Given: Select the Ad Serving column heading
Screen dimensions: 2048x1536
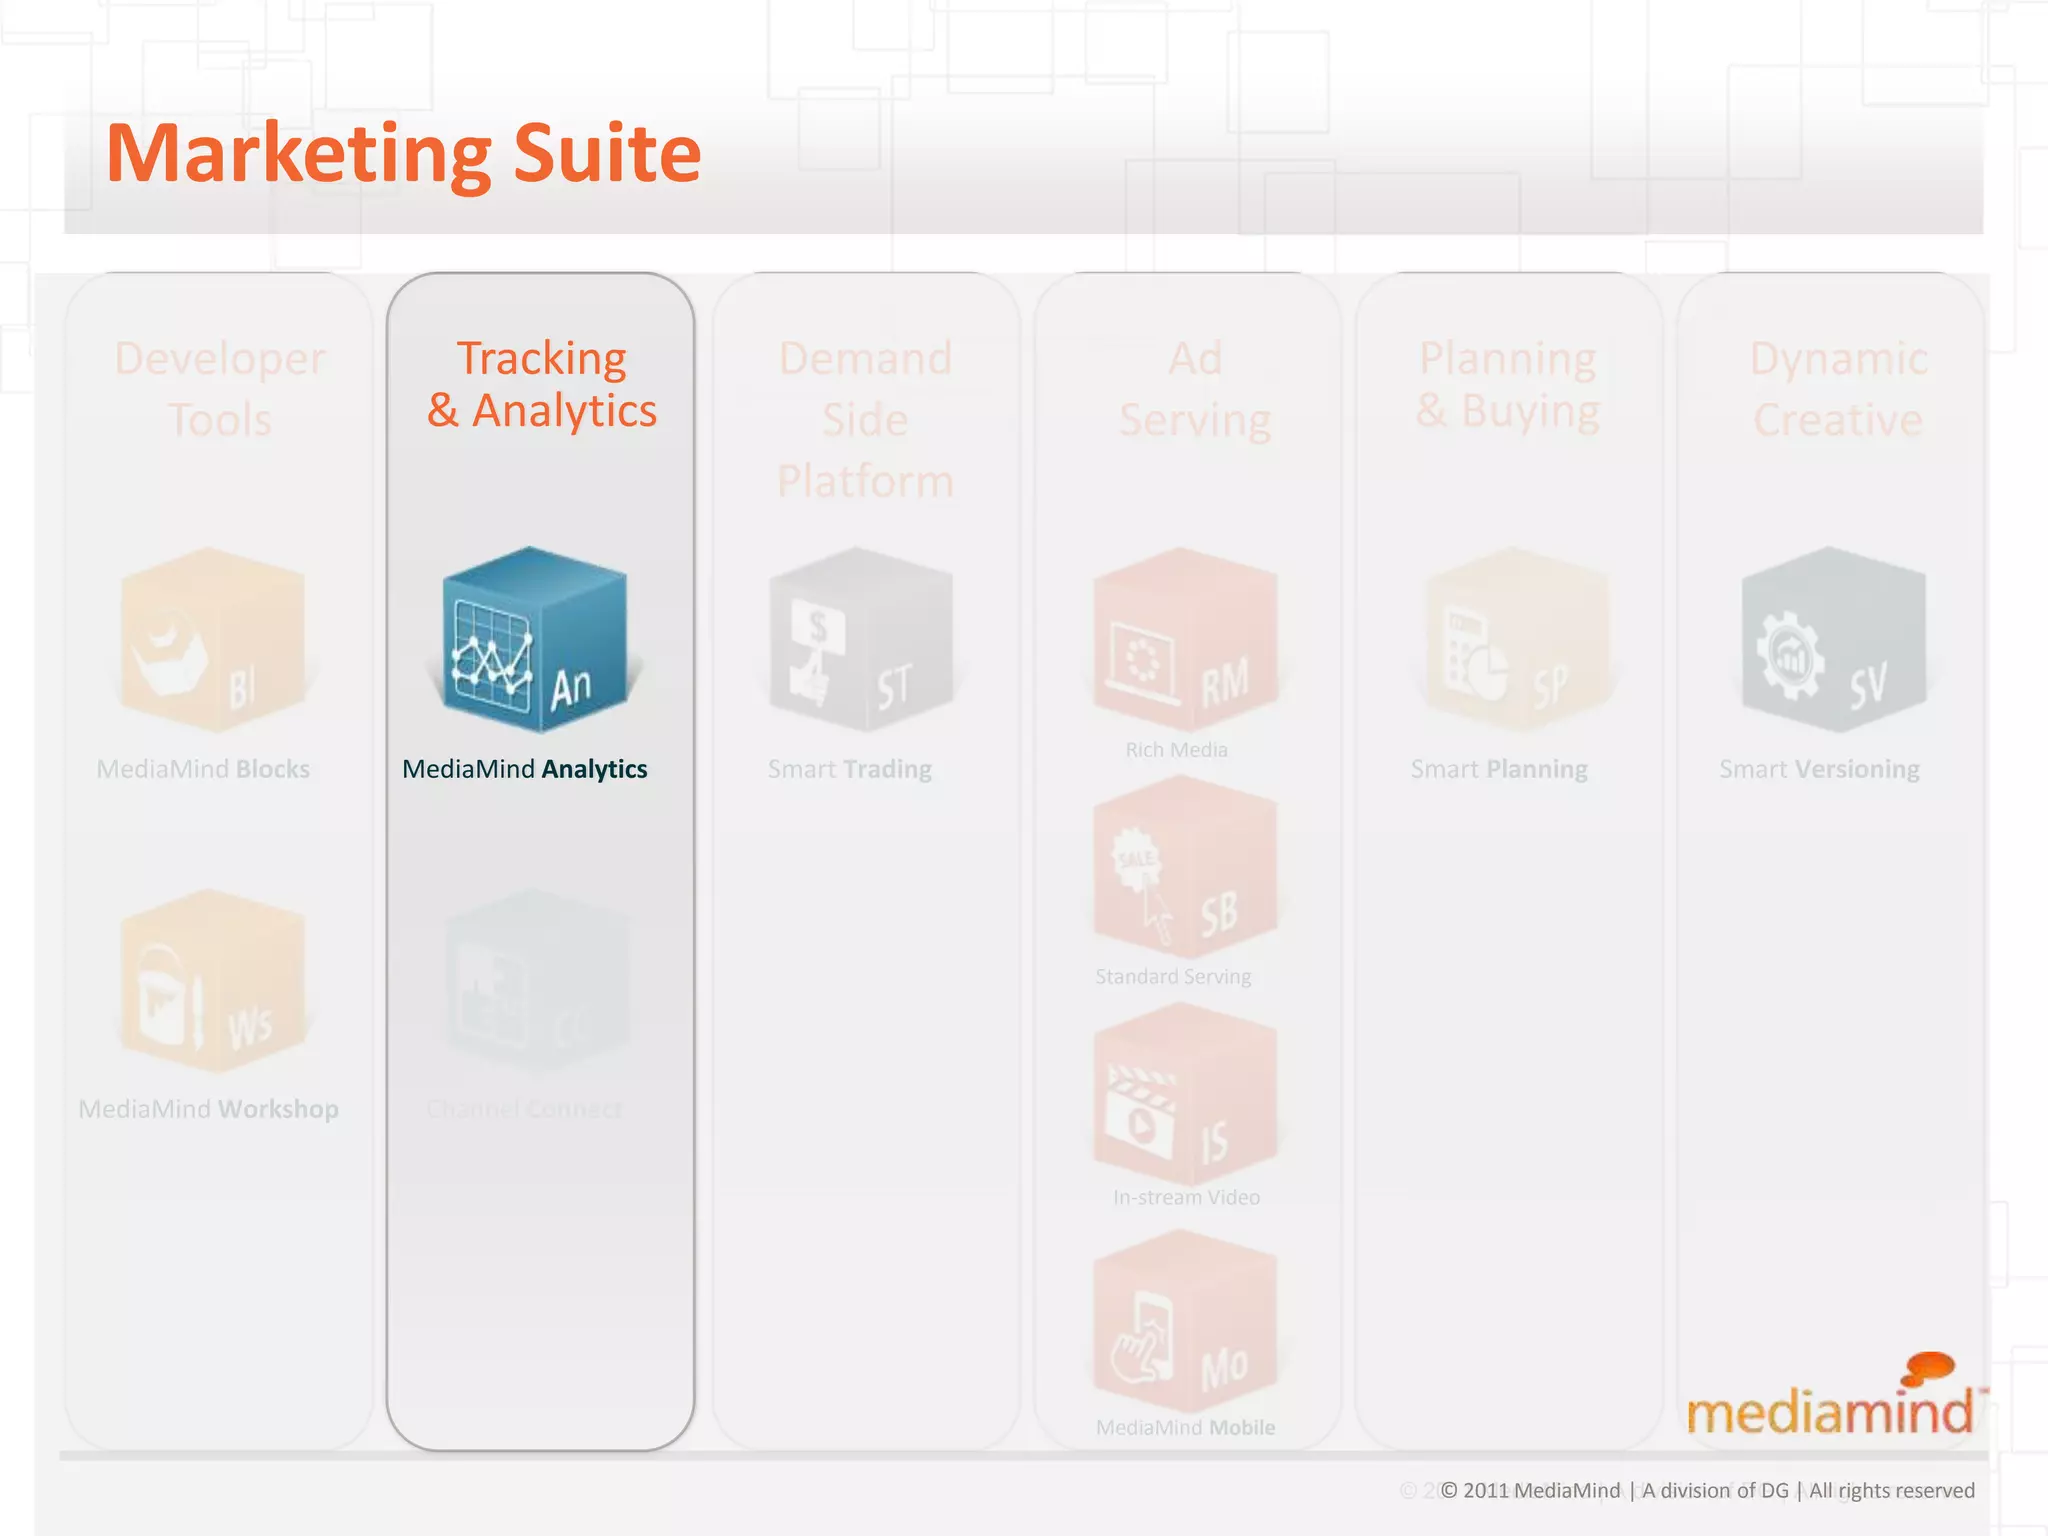Looking at the screenshot, I should click(x=1195, y=388).
